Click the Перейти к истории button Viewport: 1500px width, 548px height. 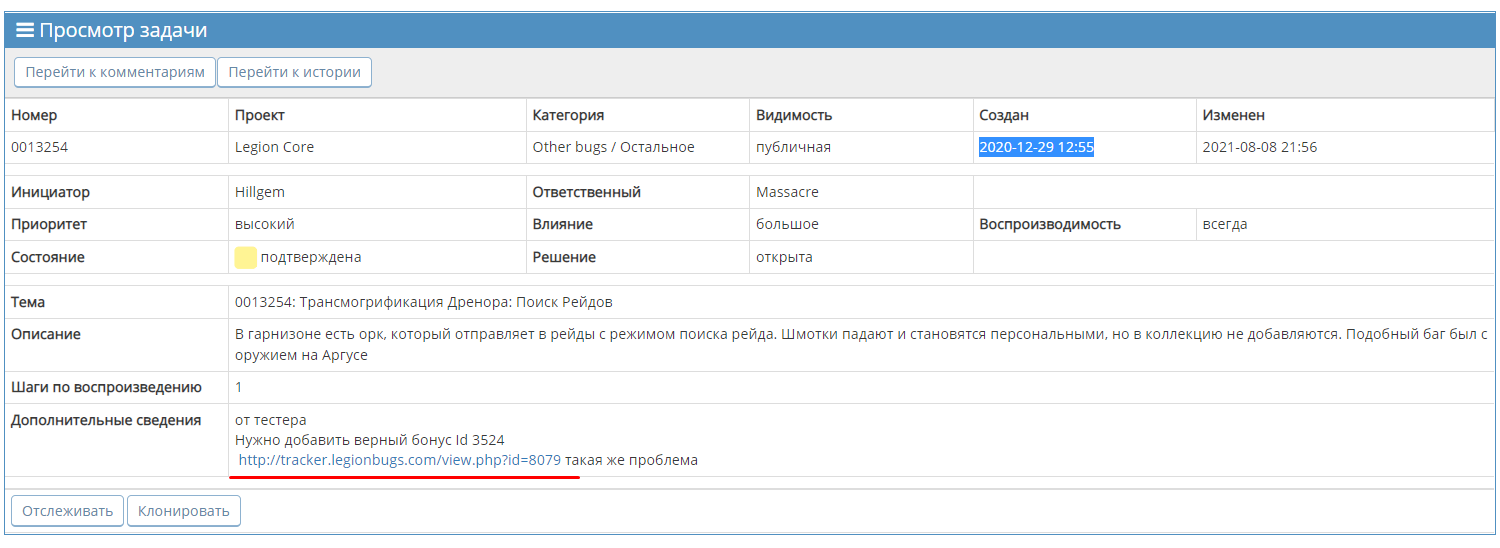(294, 72)
